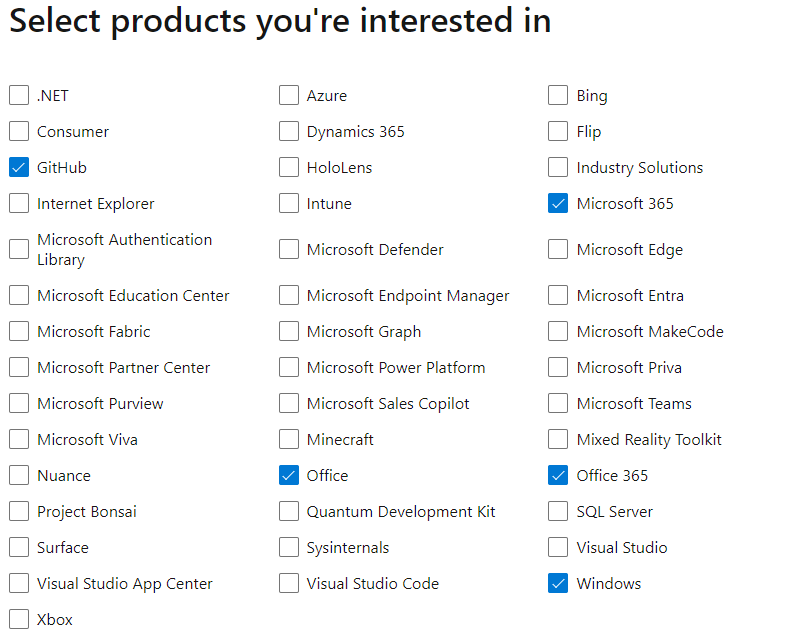Tick the Flip checkbox
Image resolution: width=790 pixels, height=637 pixels.
point(558,132)
